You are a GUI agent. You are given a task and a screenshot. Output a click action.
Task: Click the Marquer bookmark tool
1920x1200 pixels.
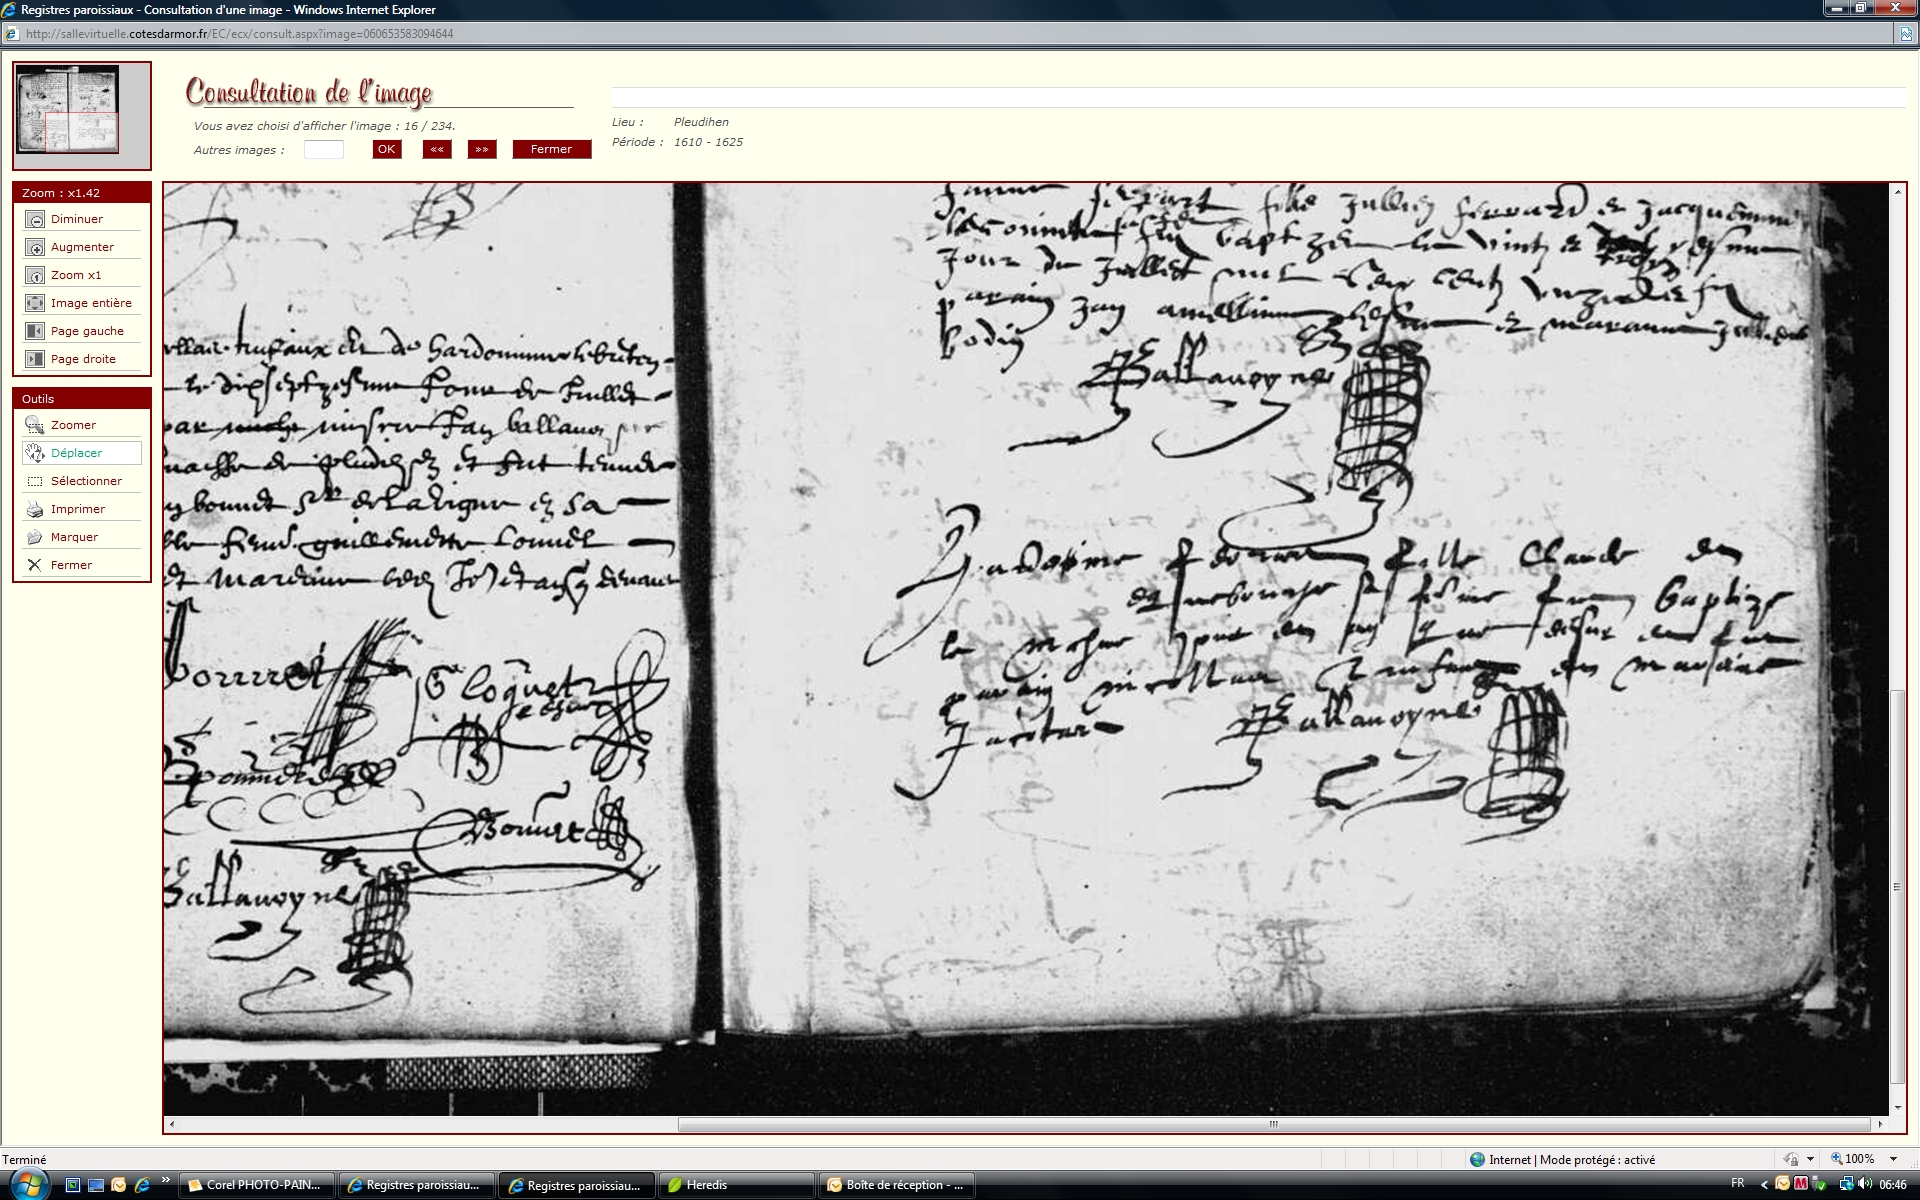pos(35,537)
